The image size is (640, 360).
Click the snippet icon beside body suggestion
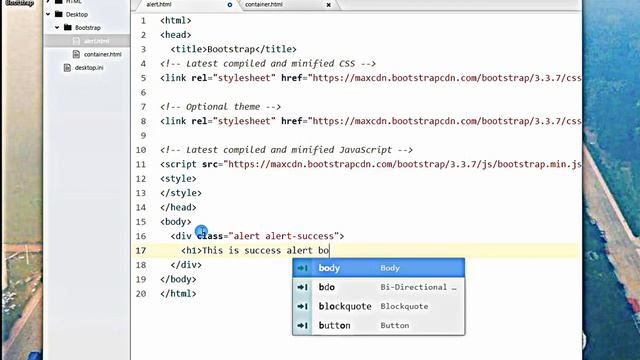(x=302, y=268)
